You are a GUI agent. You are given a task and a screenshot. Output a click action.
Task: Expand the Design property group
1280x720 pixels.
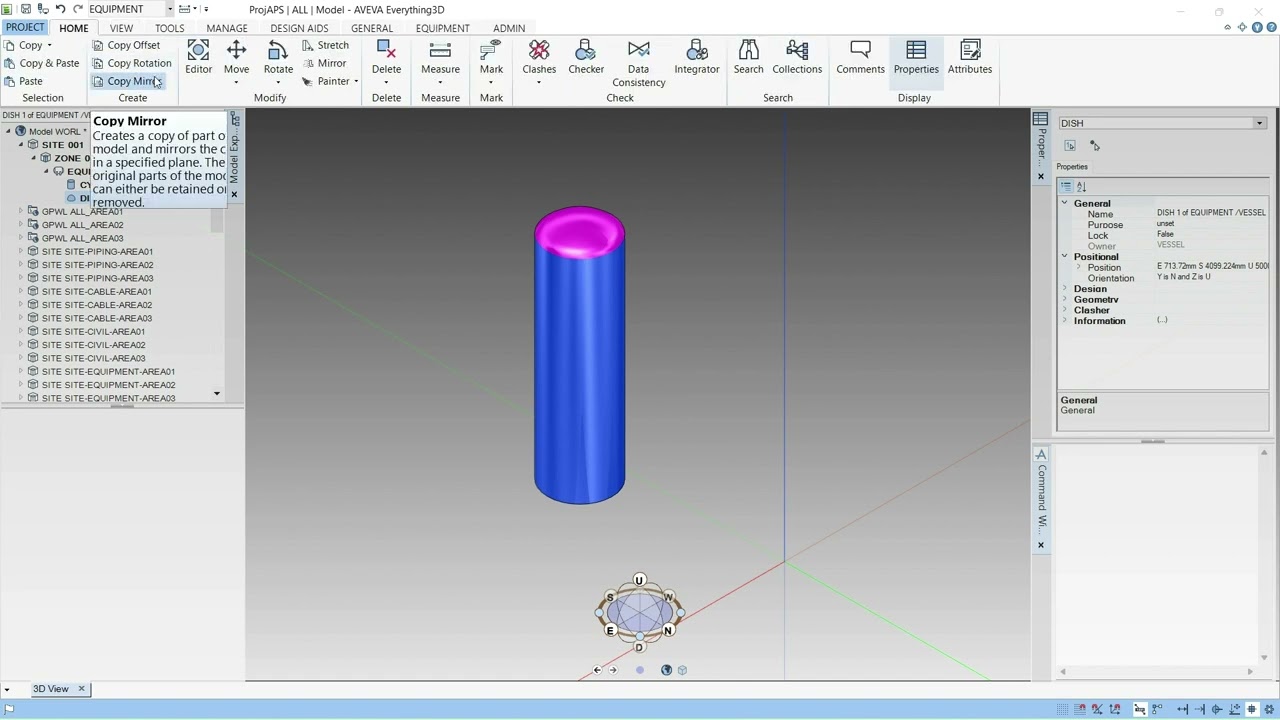click(1064, 289)
